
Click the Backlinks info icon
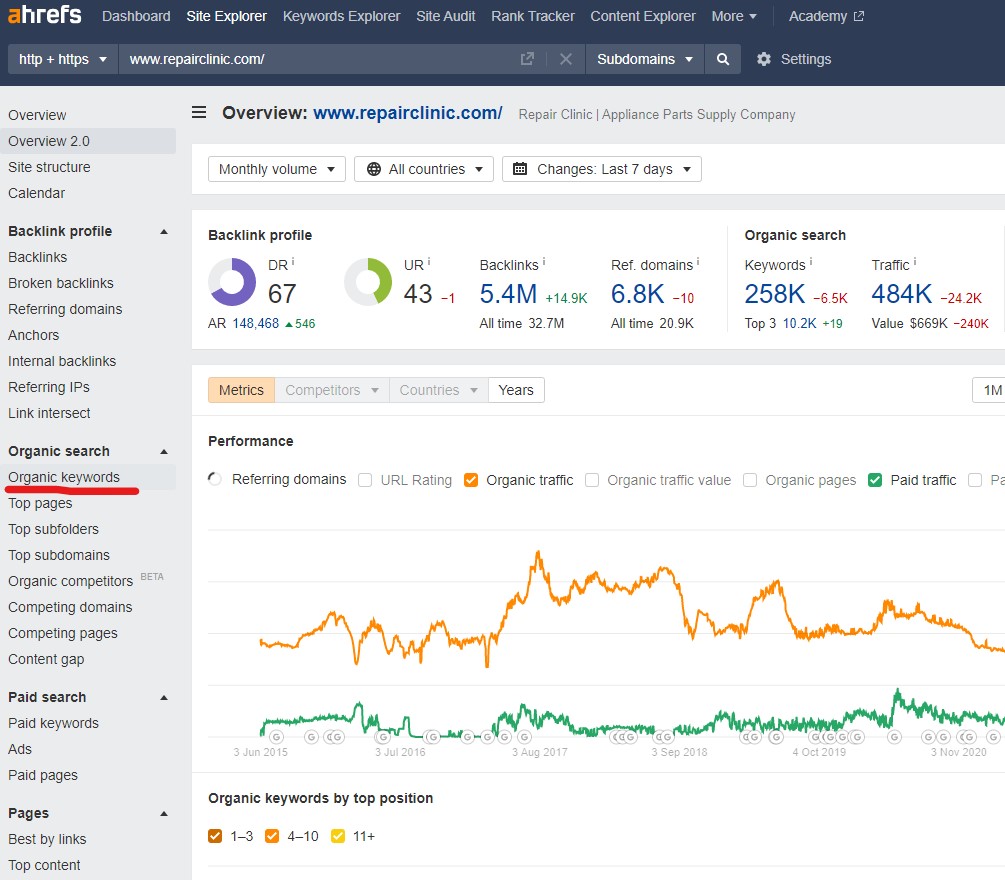tap(544, 262)
